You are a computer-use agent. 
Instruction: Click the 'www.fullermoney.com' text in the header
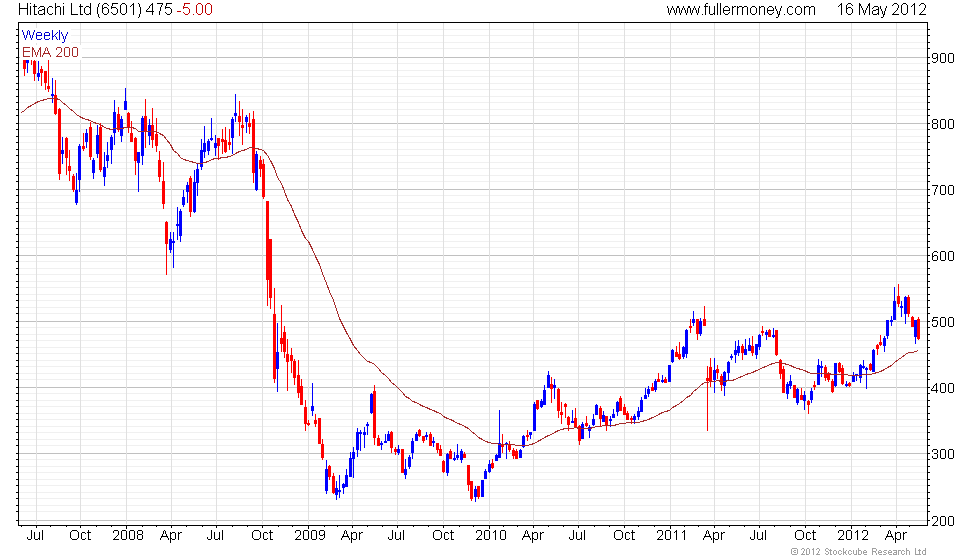[x=741, y=9]
